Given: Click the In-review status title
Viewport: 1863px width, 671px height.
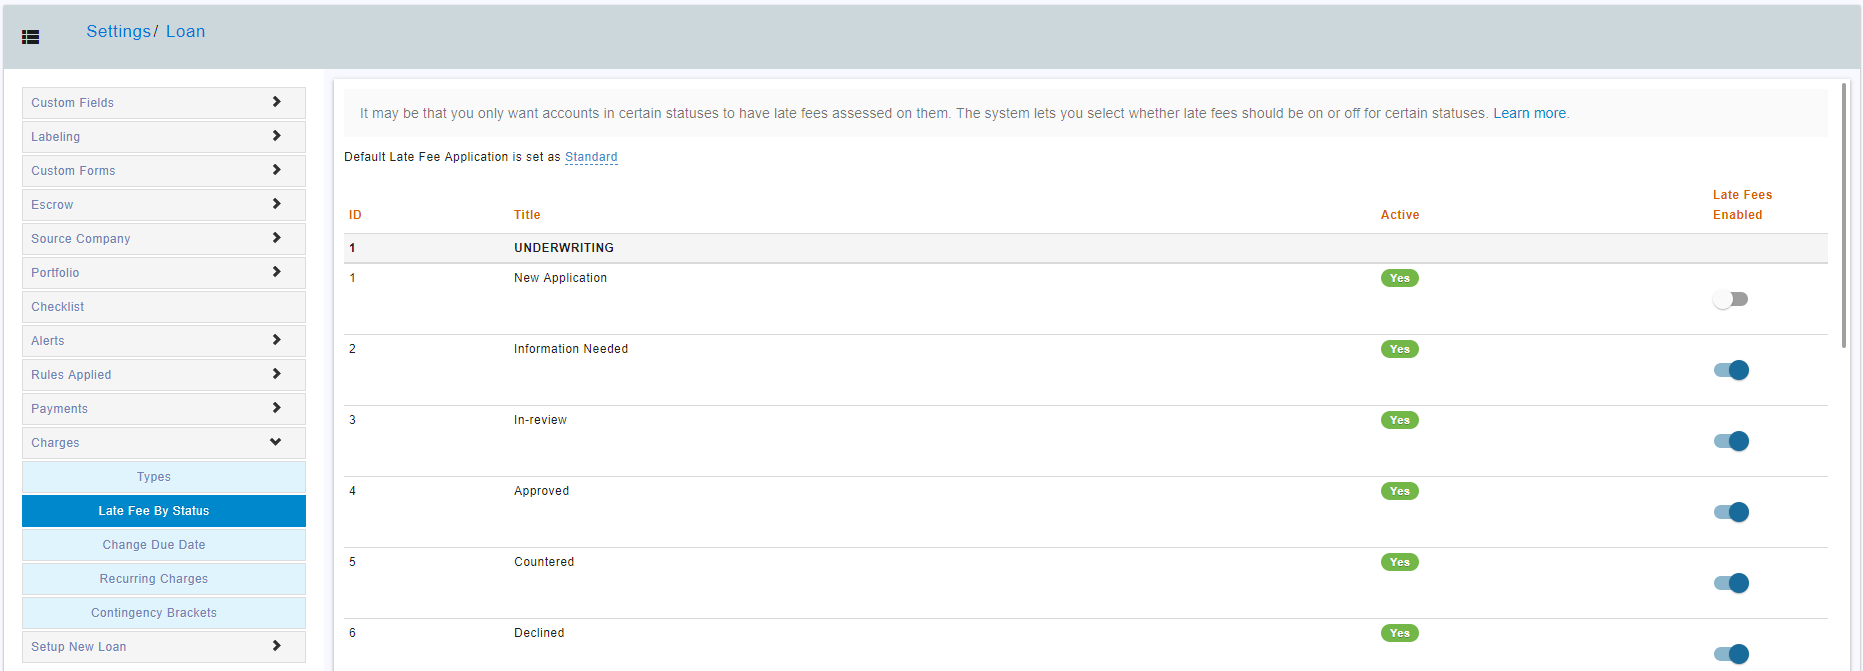Looking at the screenshot, I should (540, 420).
